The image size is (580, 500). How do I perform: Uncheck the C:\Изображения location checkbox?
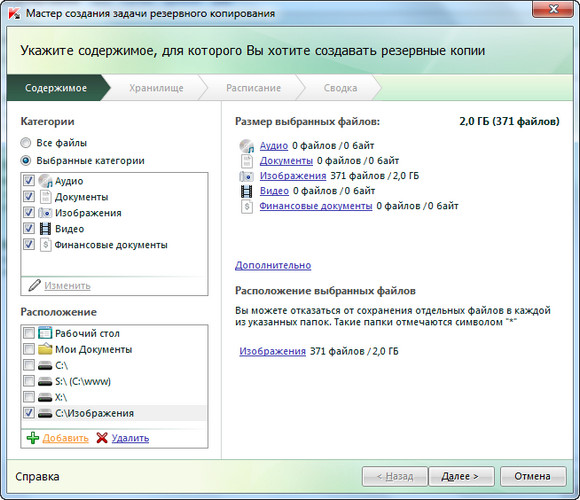[29, 412]
